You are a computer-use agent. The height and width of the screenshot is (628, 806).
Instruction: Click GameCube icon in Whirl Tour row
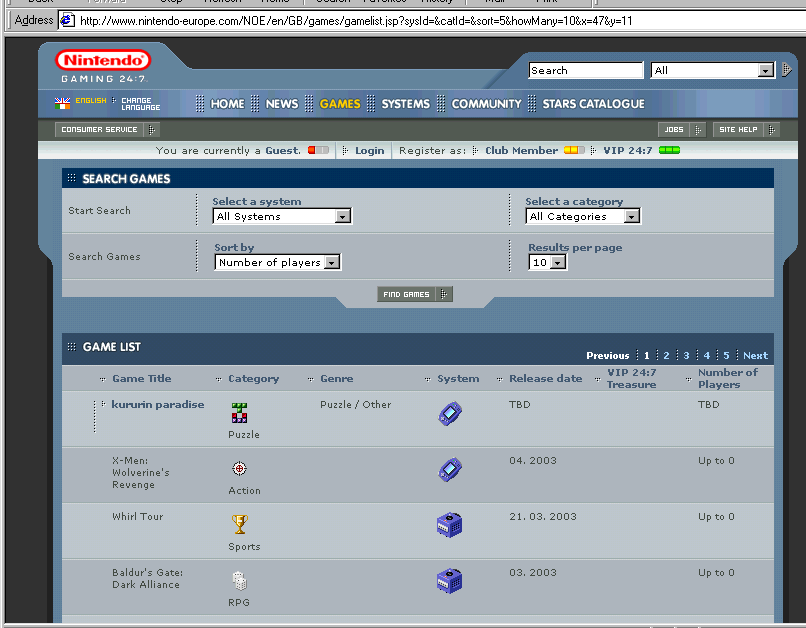point(450,525)
